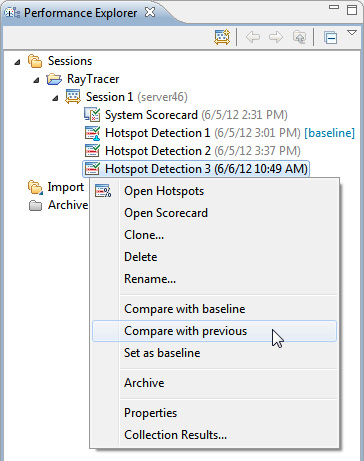The width and height of the screenshot is (364, 461).
Task: Click the Hotspot Detection 3 icon
Action: [92, 169]
